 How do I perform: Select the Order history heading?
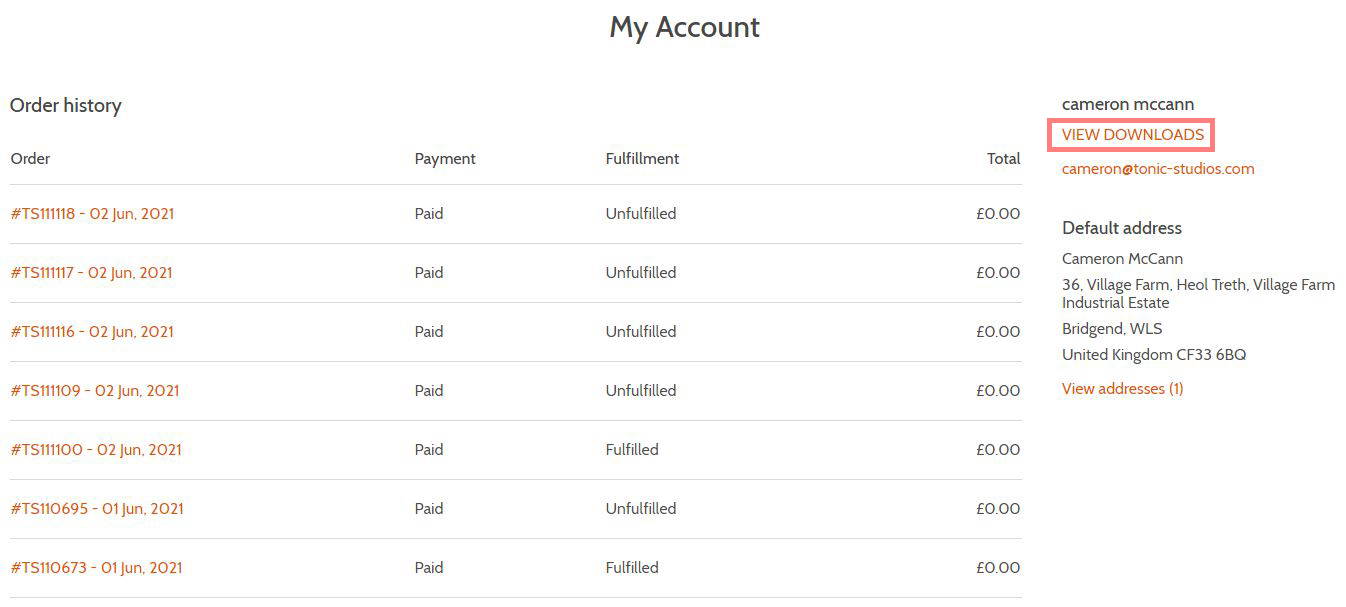(x=66, y=105)
